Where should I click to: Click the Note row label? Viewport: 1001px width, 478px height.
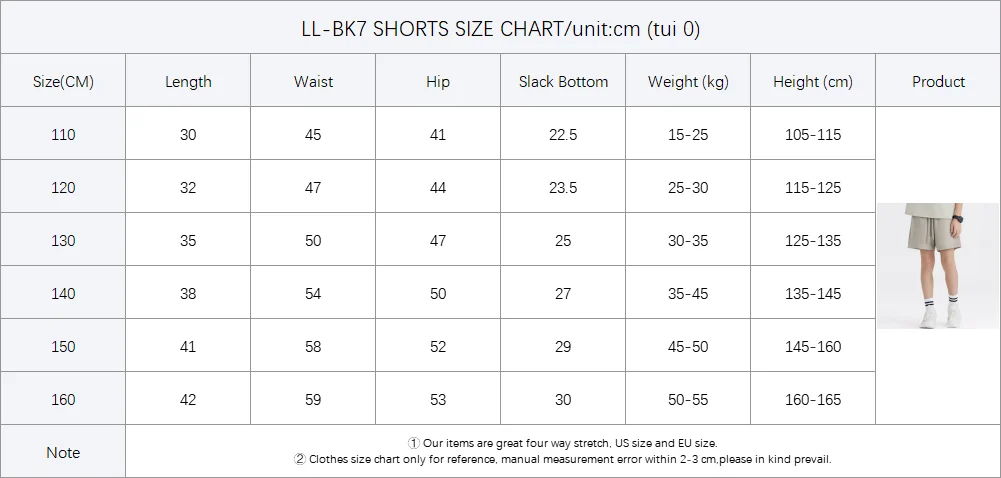click(x=63, y=453)
